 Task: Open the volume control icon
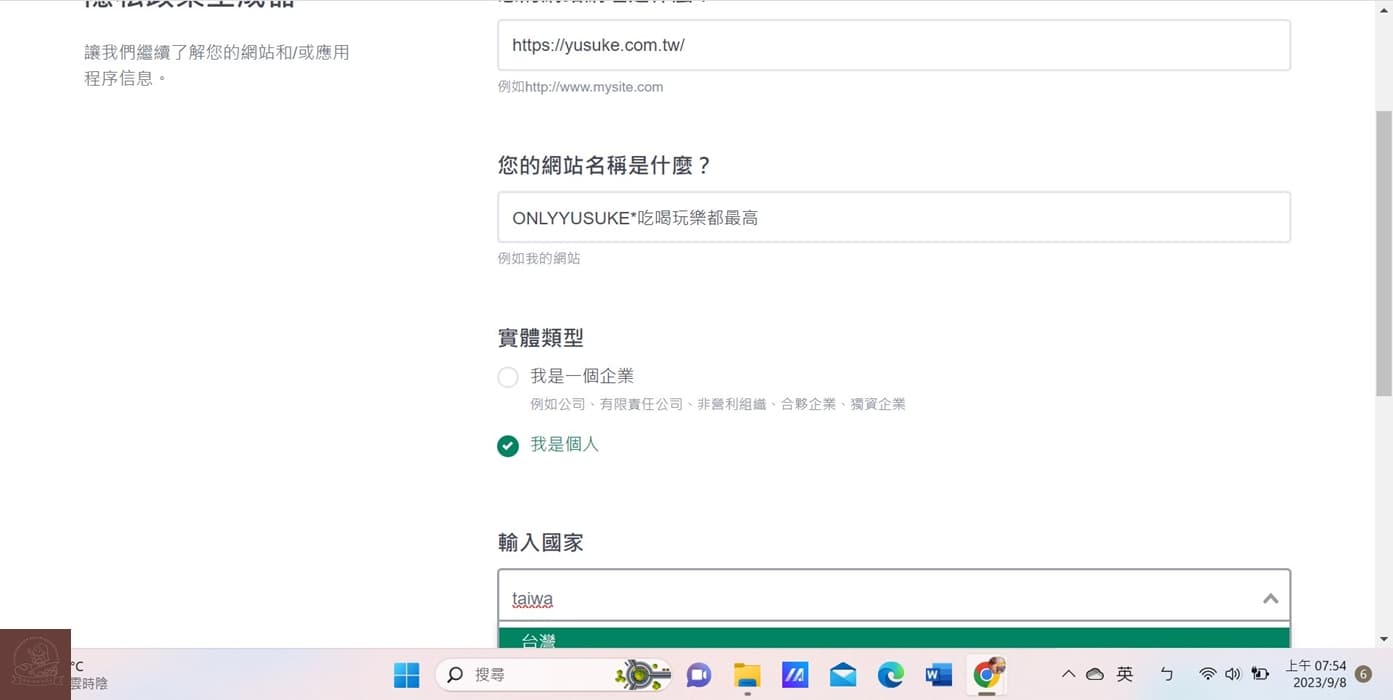pyautogui.click(x=1232, y=675)
